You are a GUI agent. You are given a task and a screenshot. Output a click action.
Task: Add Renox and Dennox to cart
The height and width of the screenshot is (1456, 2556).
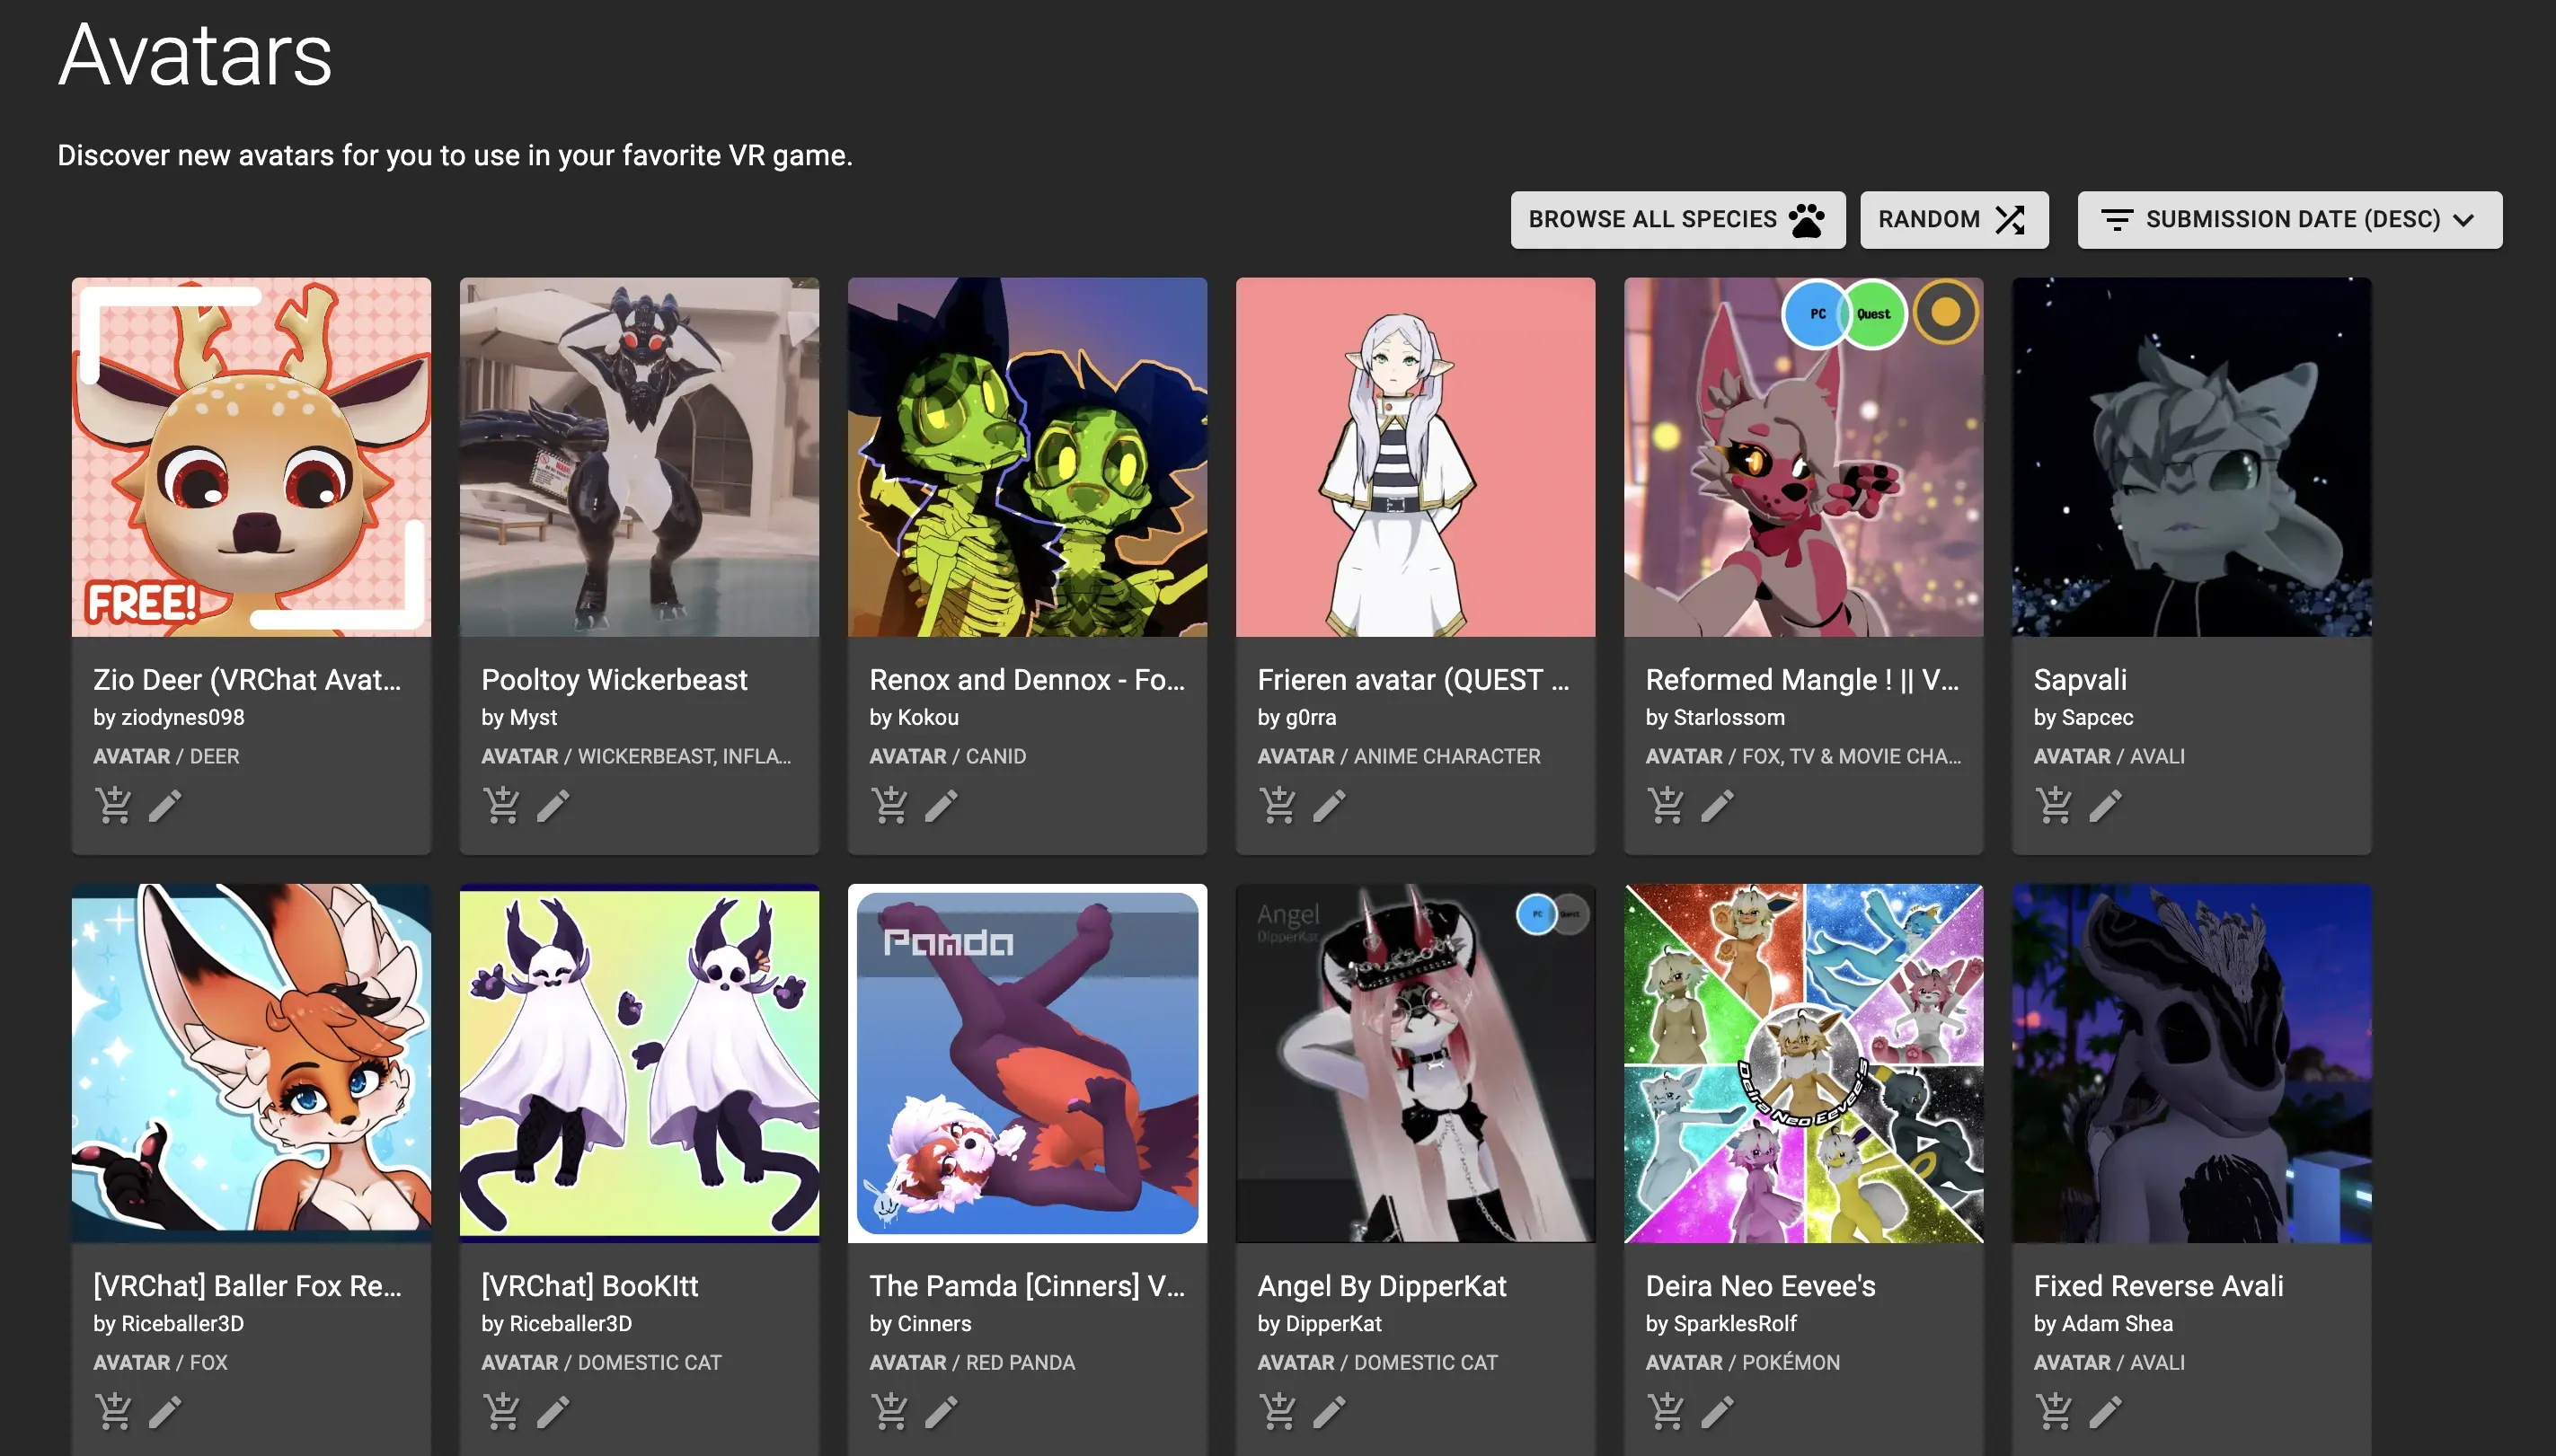point(889,805)
